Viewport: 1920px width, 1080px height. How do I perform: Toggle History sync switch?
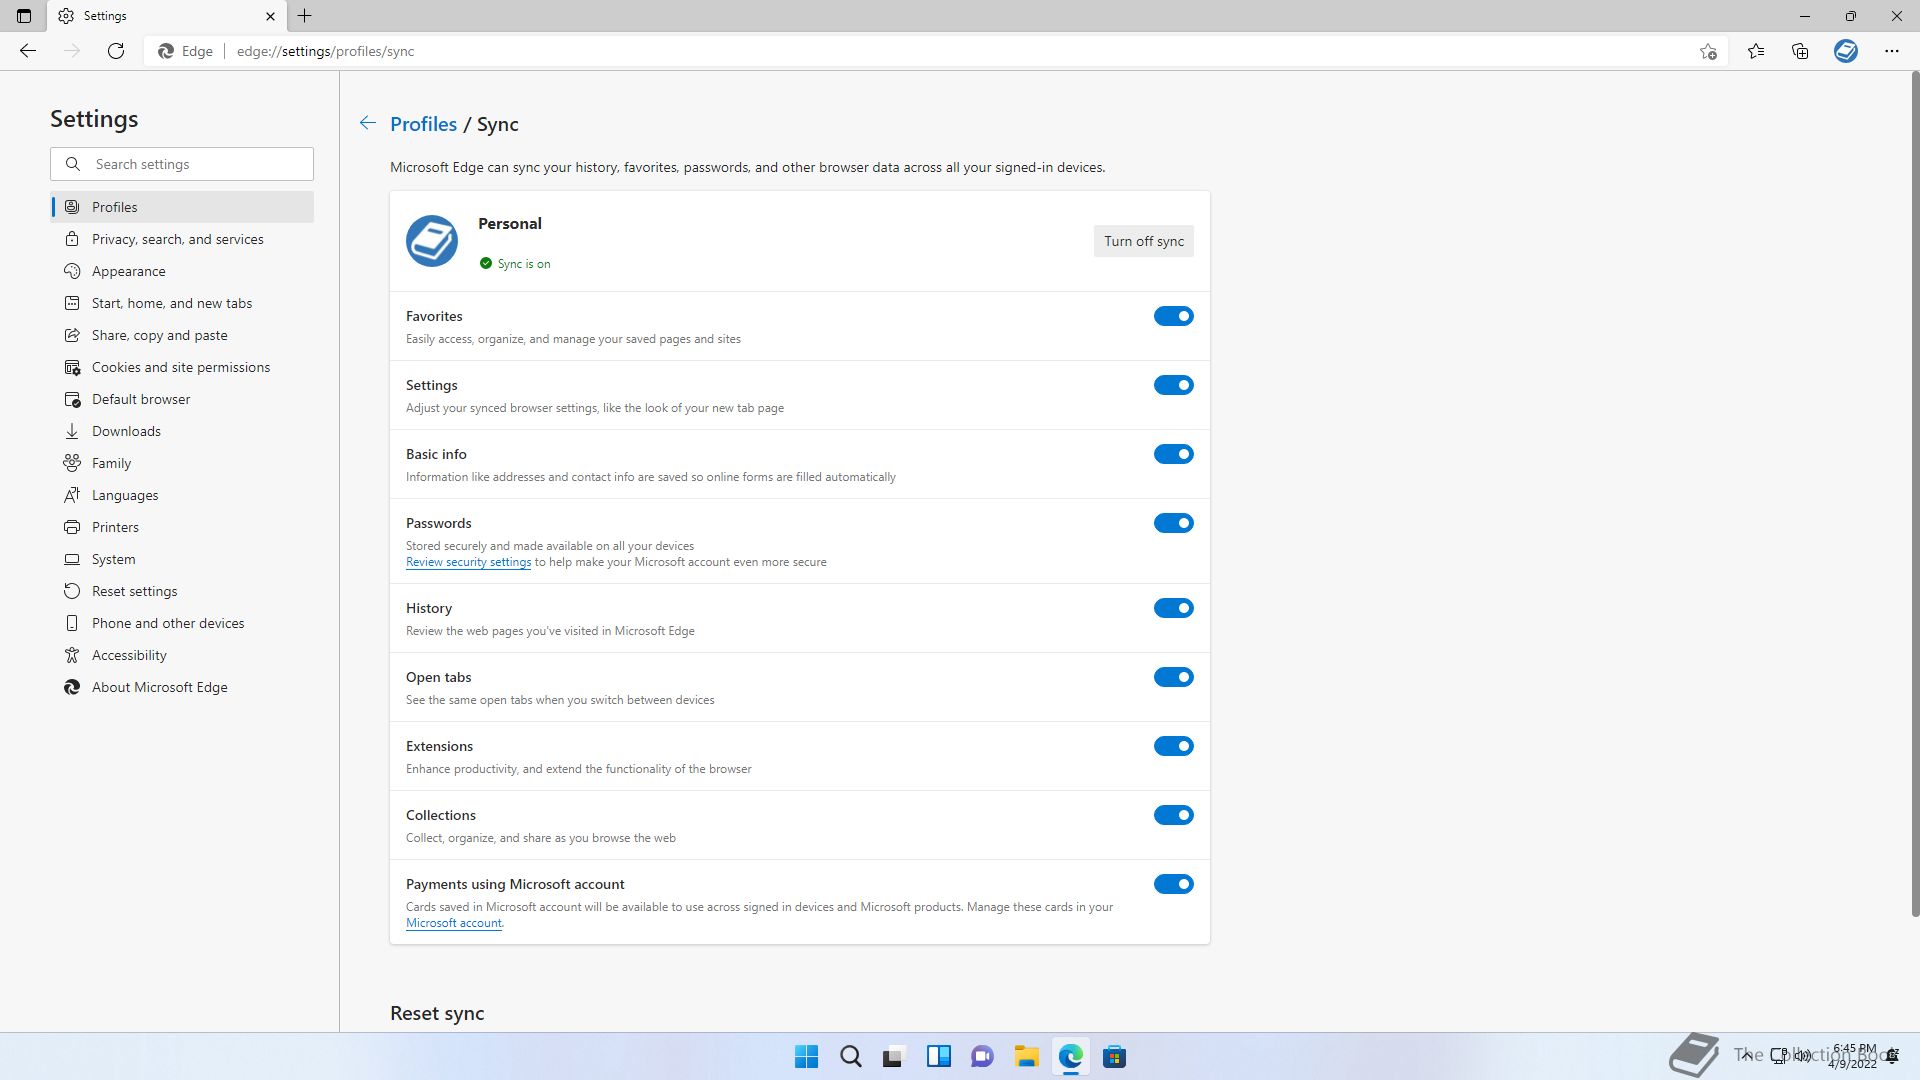1174,608
